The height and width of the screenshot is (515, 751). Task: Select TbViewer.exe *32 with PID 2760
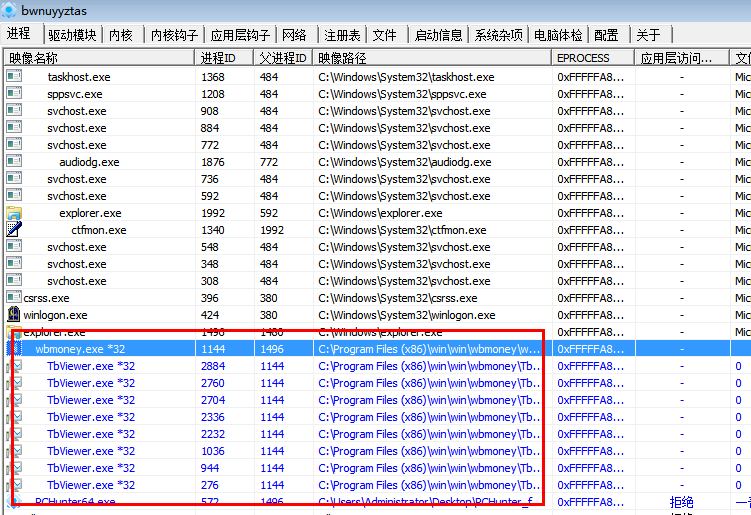pos(378,383)
